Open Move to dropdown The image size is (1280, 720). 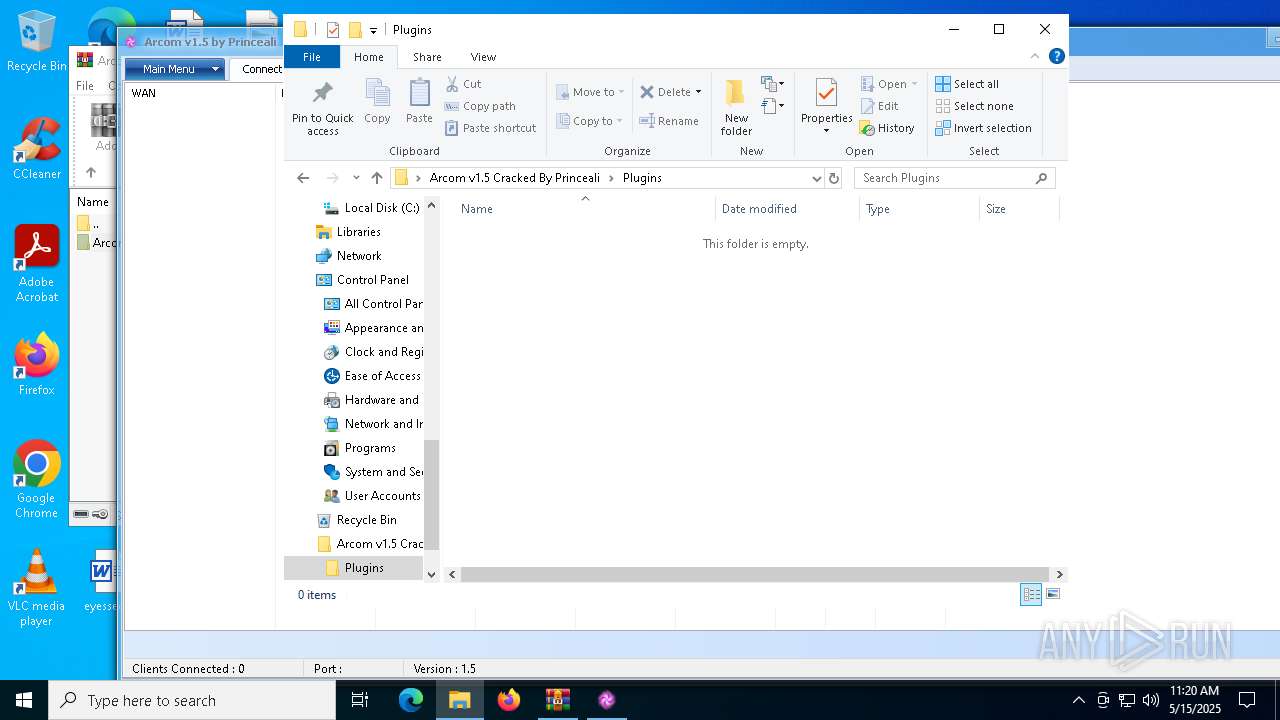coord(590,92)
